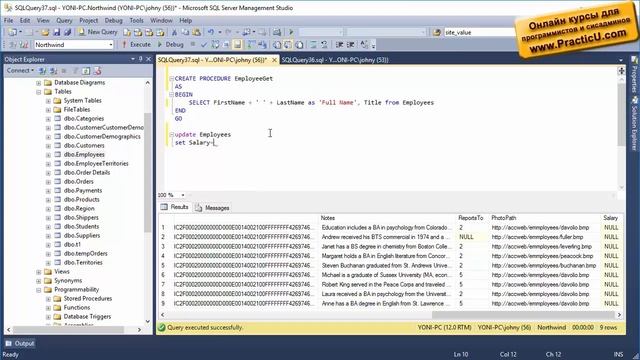Select the Functions folder
640x360 pixels.
coord(77,308)
